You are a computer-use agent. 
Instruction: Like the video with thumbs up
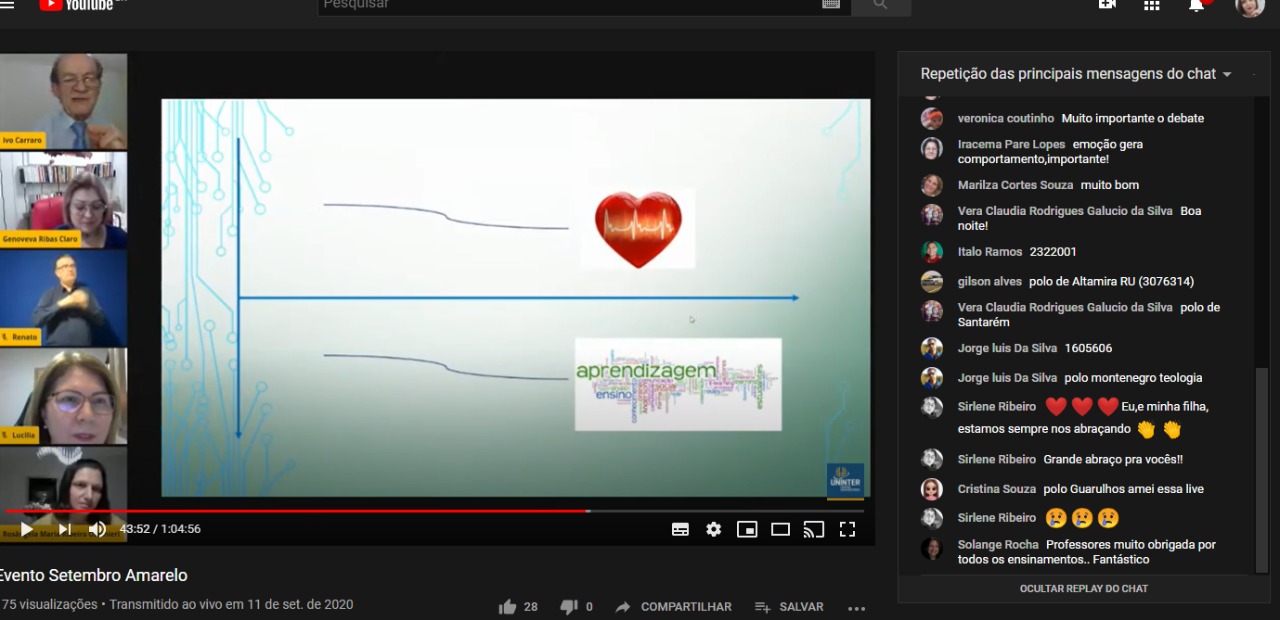click(508, 607)
